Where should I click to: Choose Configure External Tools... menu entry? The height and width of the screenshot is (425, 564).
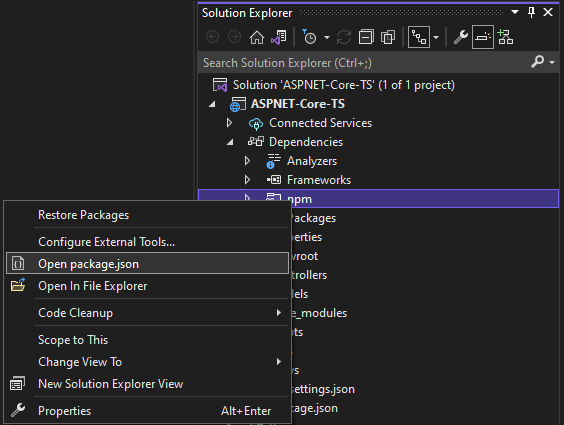(147, 242)
